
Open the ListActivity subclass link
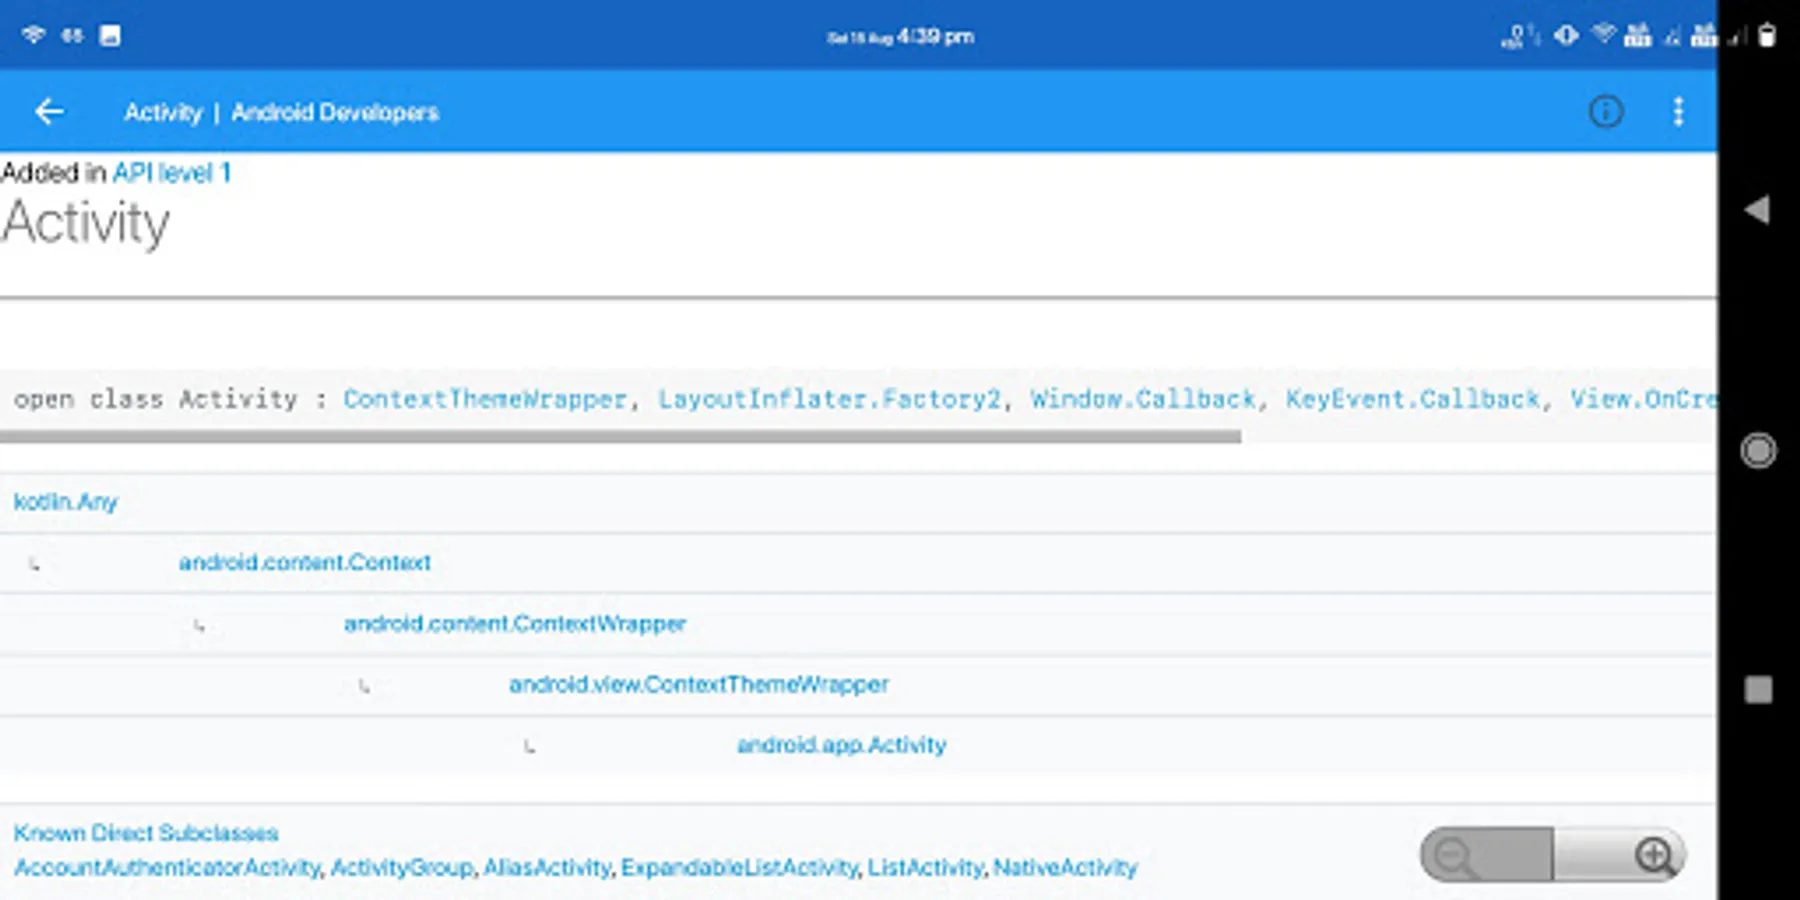(925, 868)
